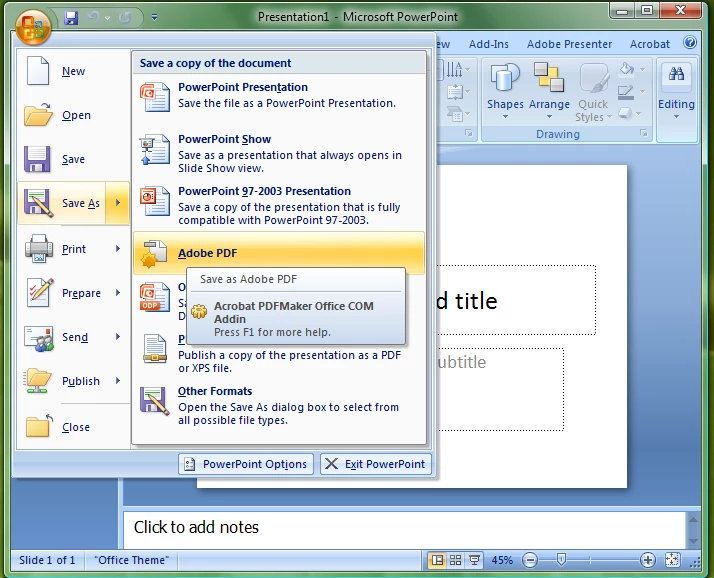Click the Shape Effects icon
This screenshot has width=714, height=578.
coord(626,113)
